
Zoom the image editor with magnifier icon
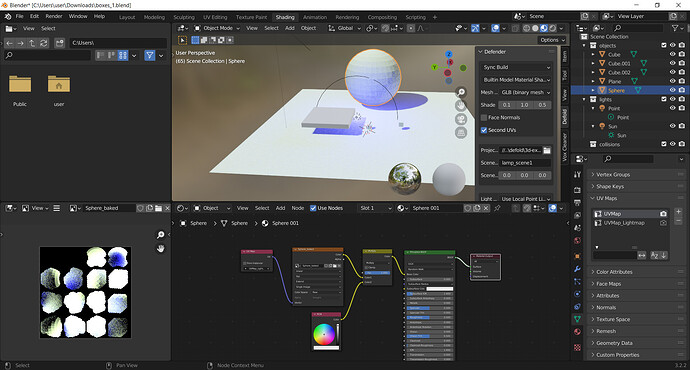tap(161, 235)
